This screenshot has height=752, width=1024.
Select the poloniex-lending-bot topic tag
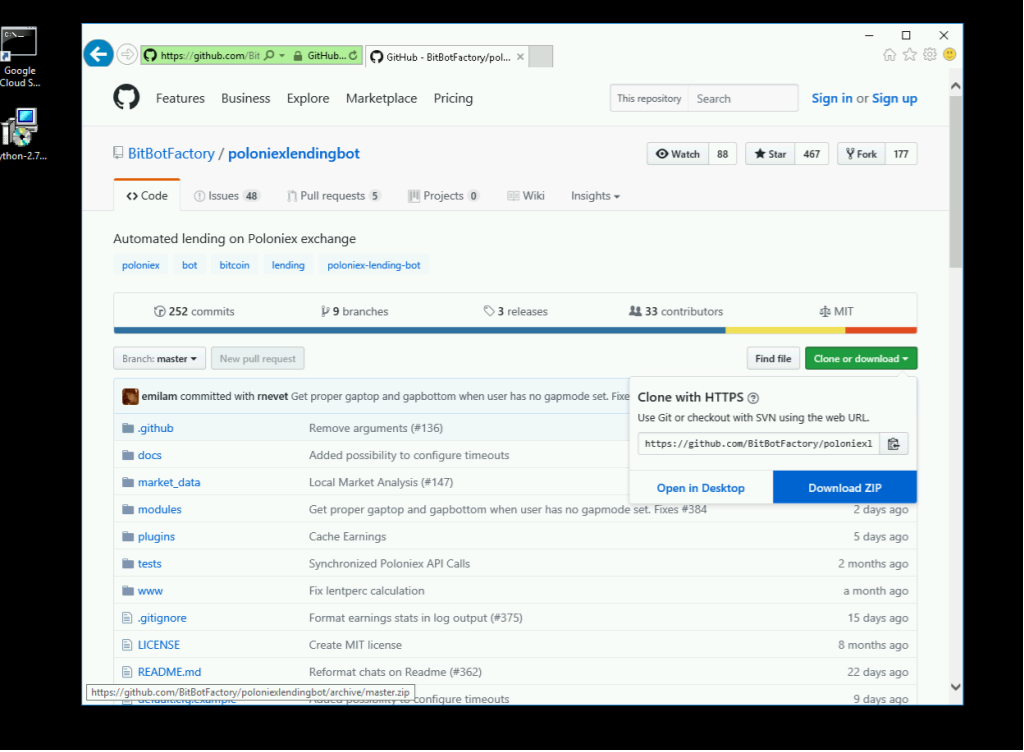(374, 265)
